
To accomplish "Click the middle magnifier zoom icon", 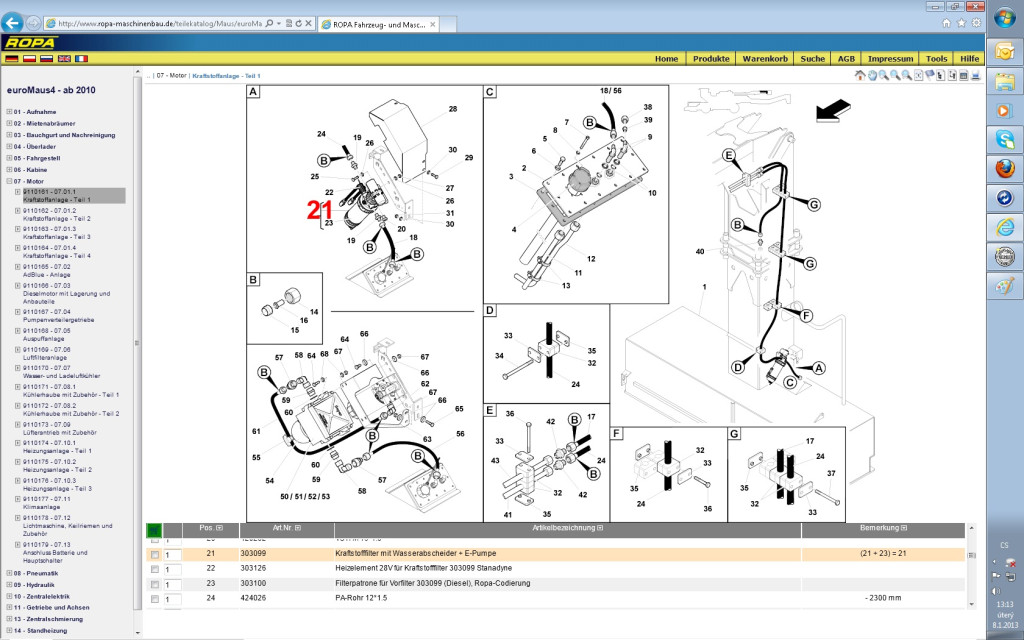I will [895, 76].
